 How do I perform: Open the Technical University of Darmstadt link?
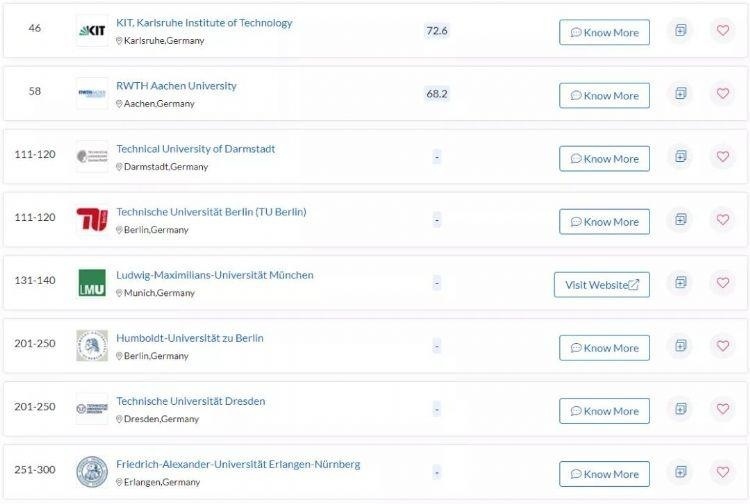(x=195, y=149)
